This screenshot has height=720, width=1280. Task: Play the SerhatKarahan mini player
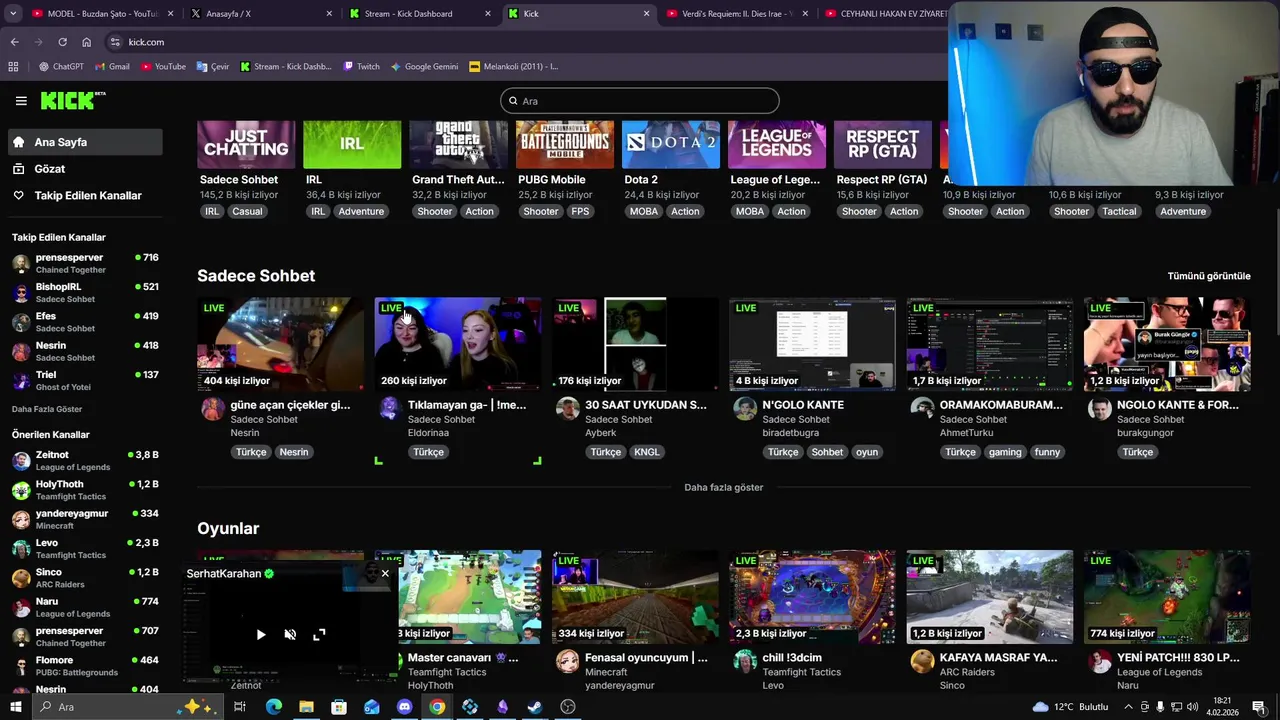tap(261, 634)
